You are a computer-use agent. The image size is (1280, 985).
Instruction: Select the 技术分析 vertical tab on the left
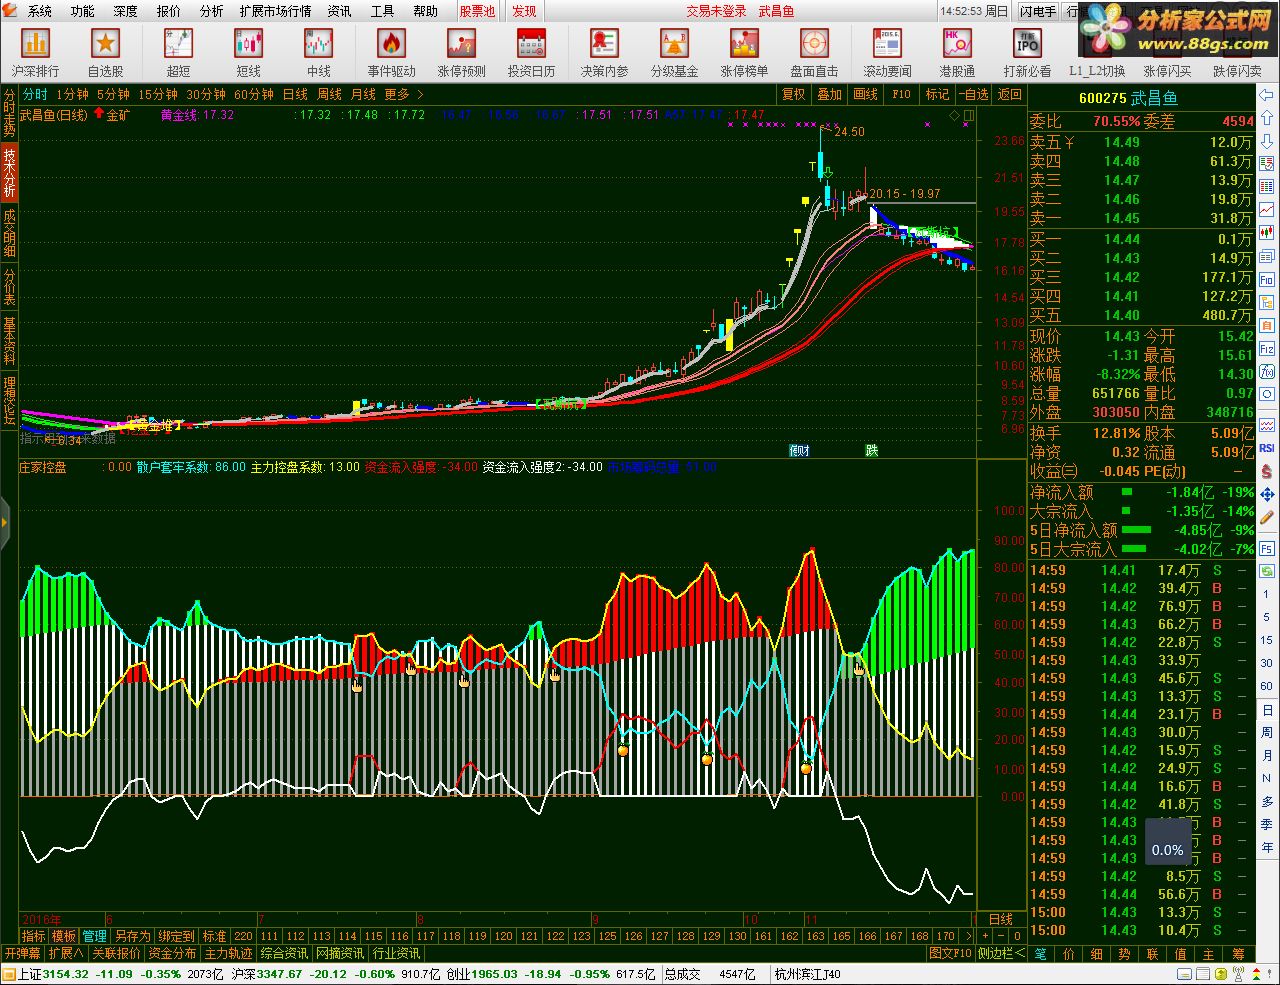(9, 174)
